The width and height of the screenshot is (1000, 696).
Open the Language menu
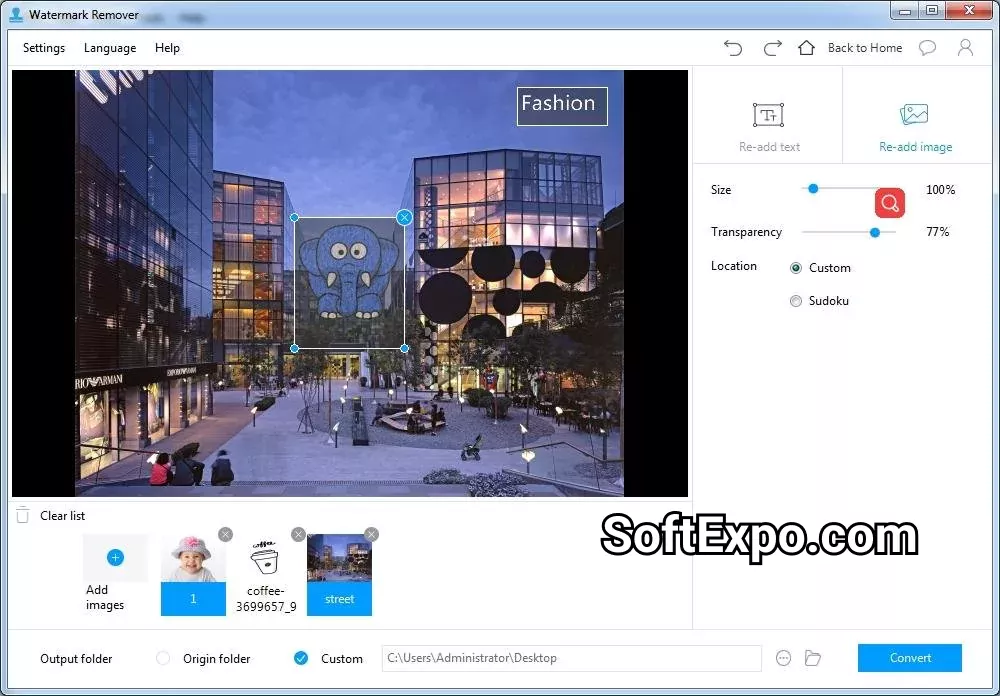coord(110,47)
